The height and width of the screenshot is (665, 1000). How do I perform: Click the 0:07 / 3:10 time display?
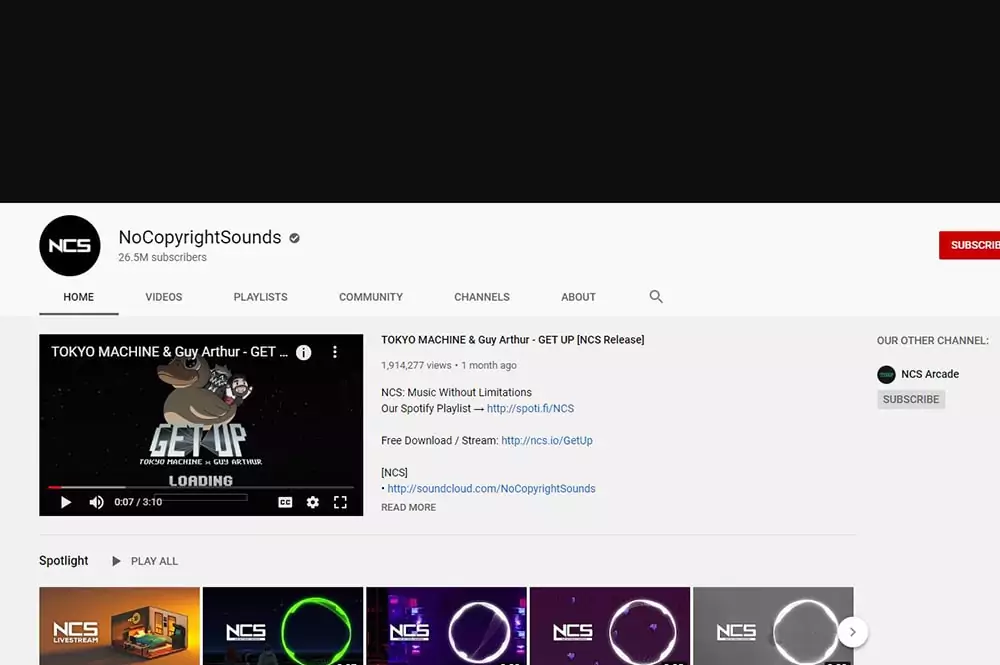coord(138,502)
